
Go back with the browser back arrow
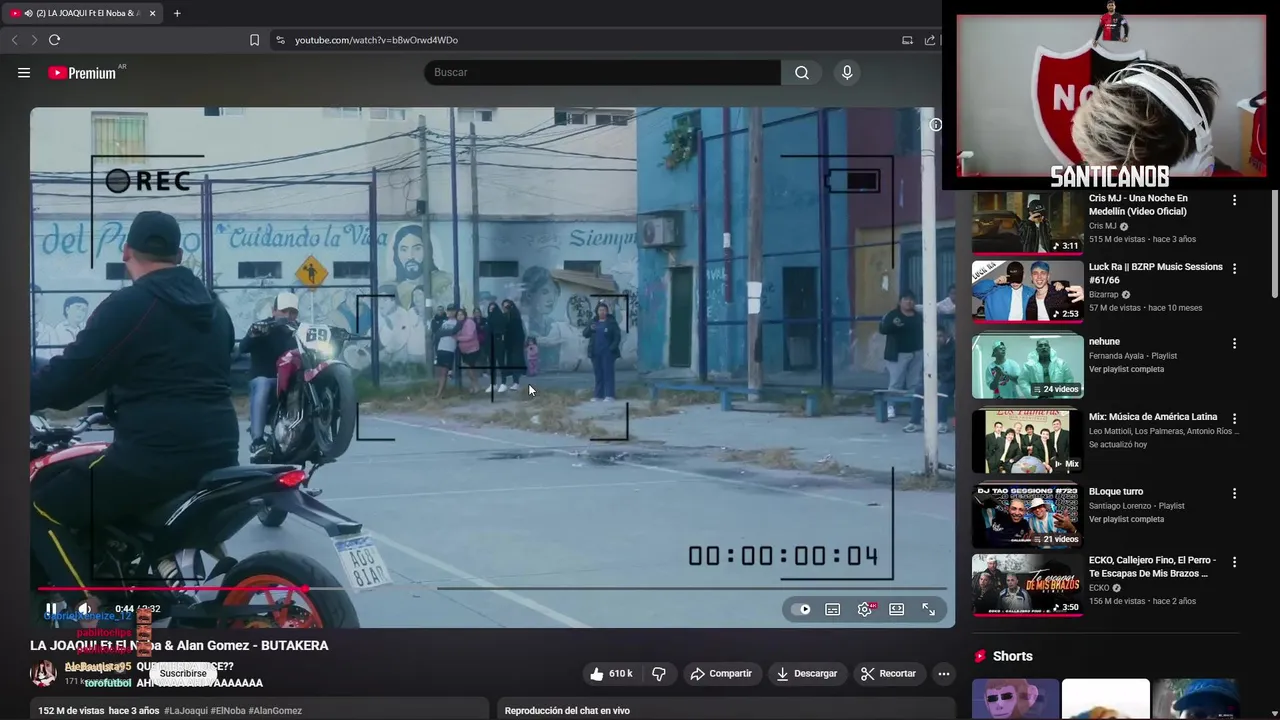pos(14,40)
